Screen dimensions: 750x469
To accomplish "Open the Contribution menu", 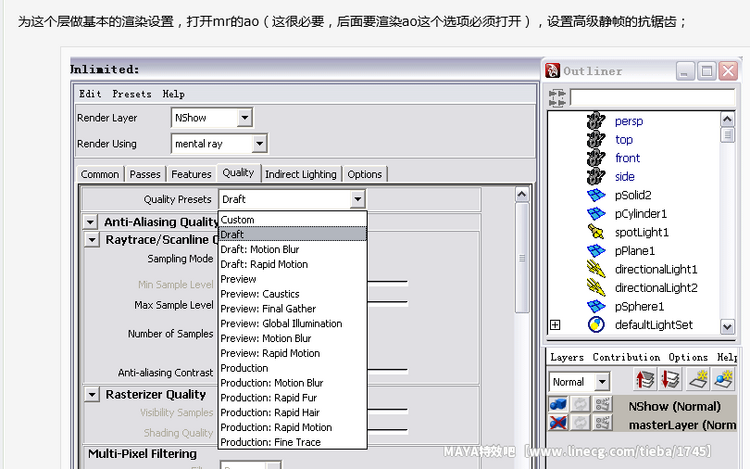I will [x=626, y=357].
